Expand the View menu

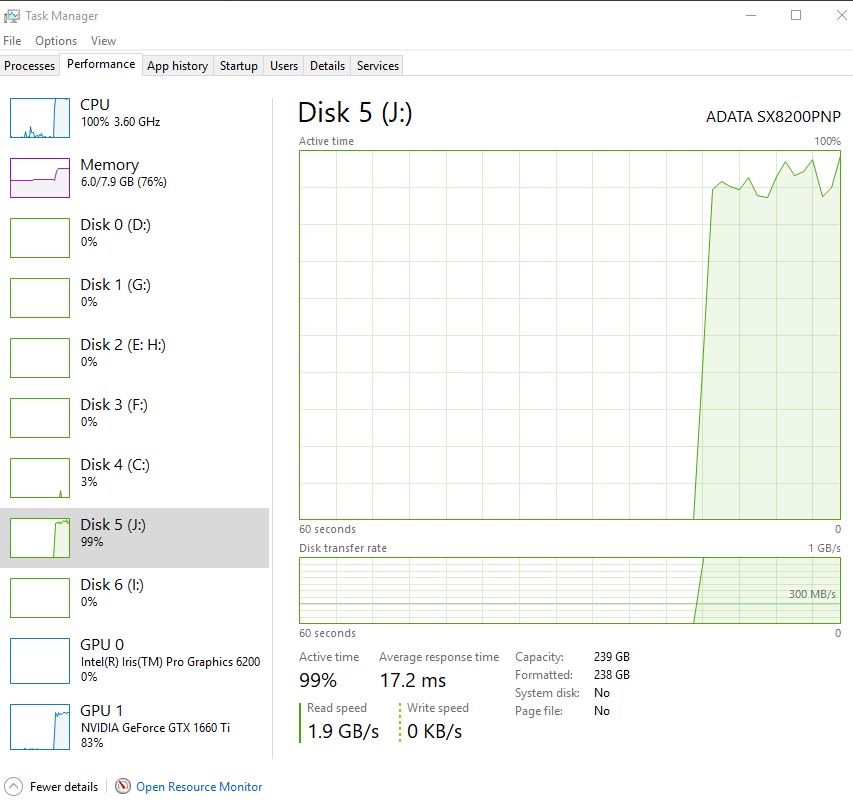pos(103,41)
